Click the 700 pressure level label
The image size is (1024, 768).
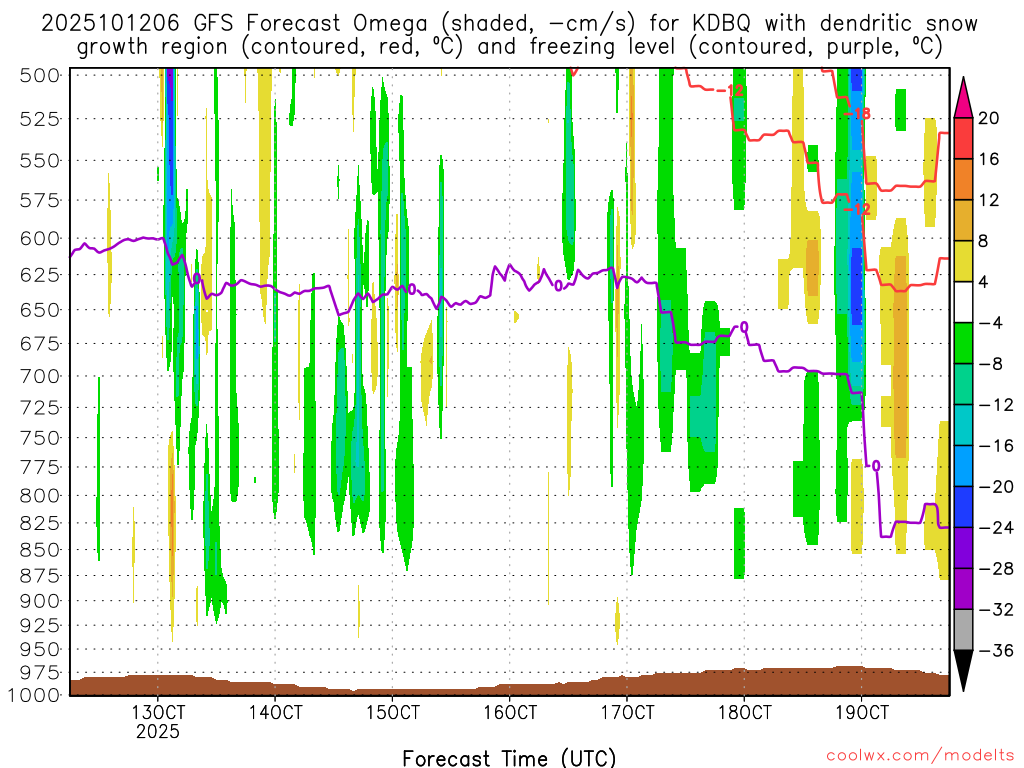pos(40,377)
